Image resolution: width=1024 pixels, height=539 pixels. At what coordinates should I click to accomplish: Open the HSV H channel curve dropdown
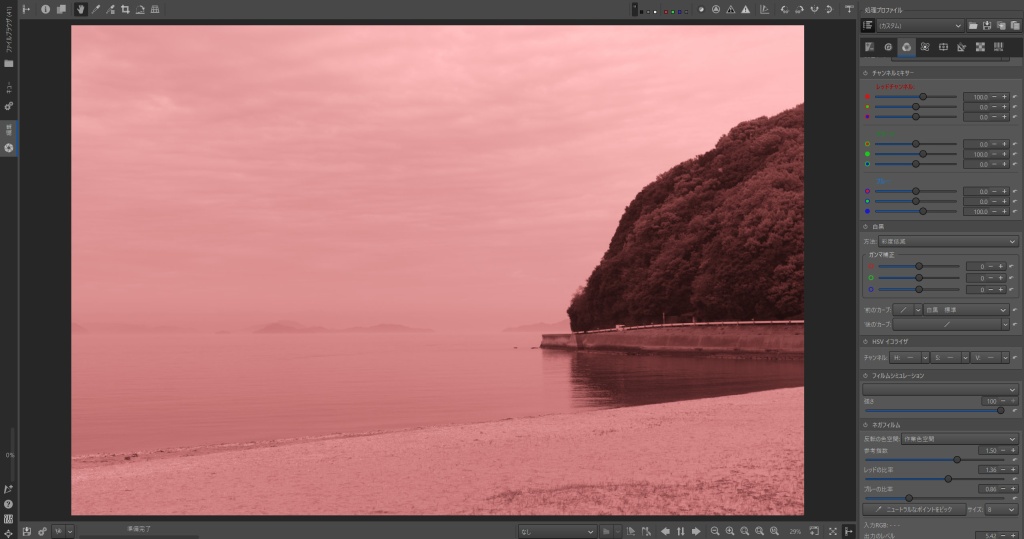coord(925,357)
